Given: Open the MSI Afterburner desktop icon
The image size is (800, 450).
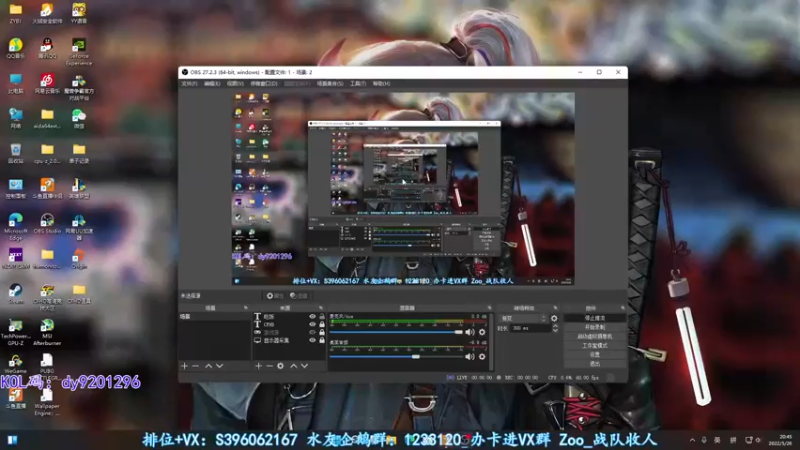Looking at the screenshot, I should click(47, 332).
